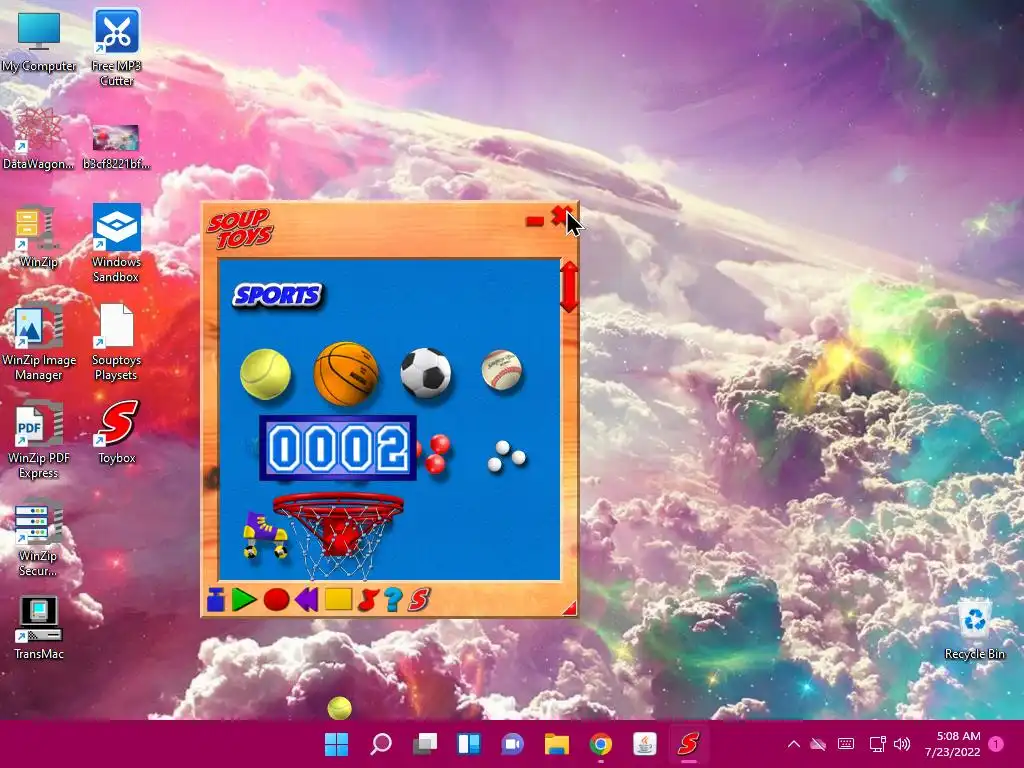
Task: Click the red S Soup Toys logo button
Action: click(419, 599)
